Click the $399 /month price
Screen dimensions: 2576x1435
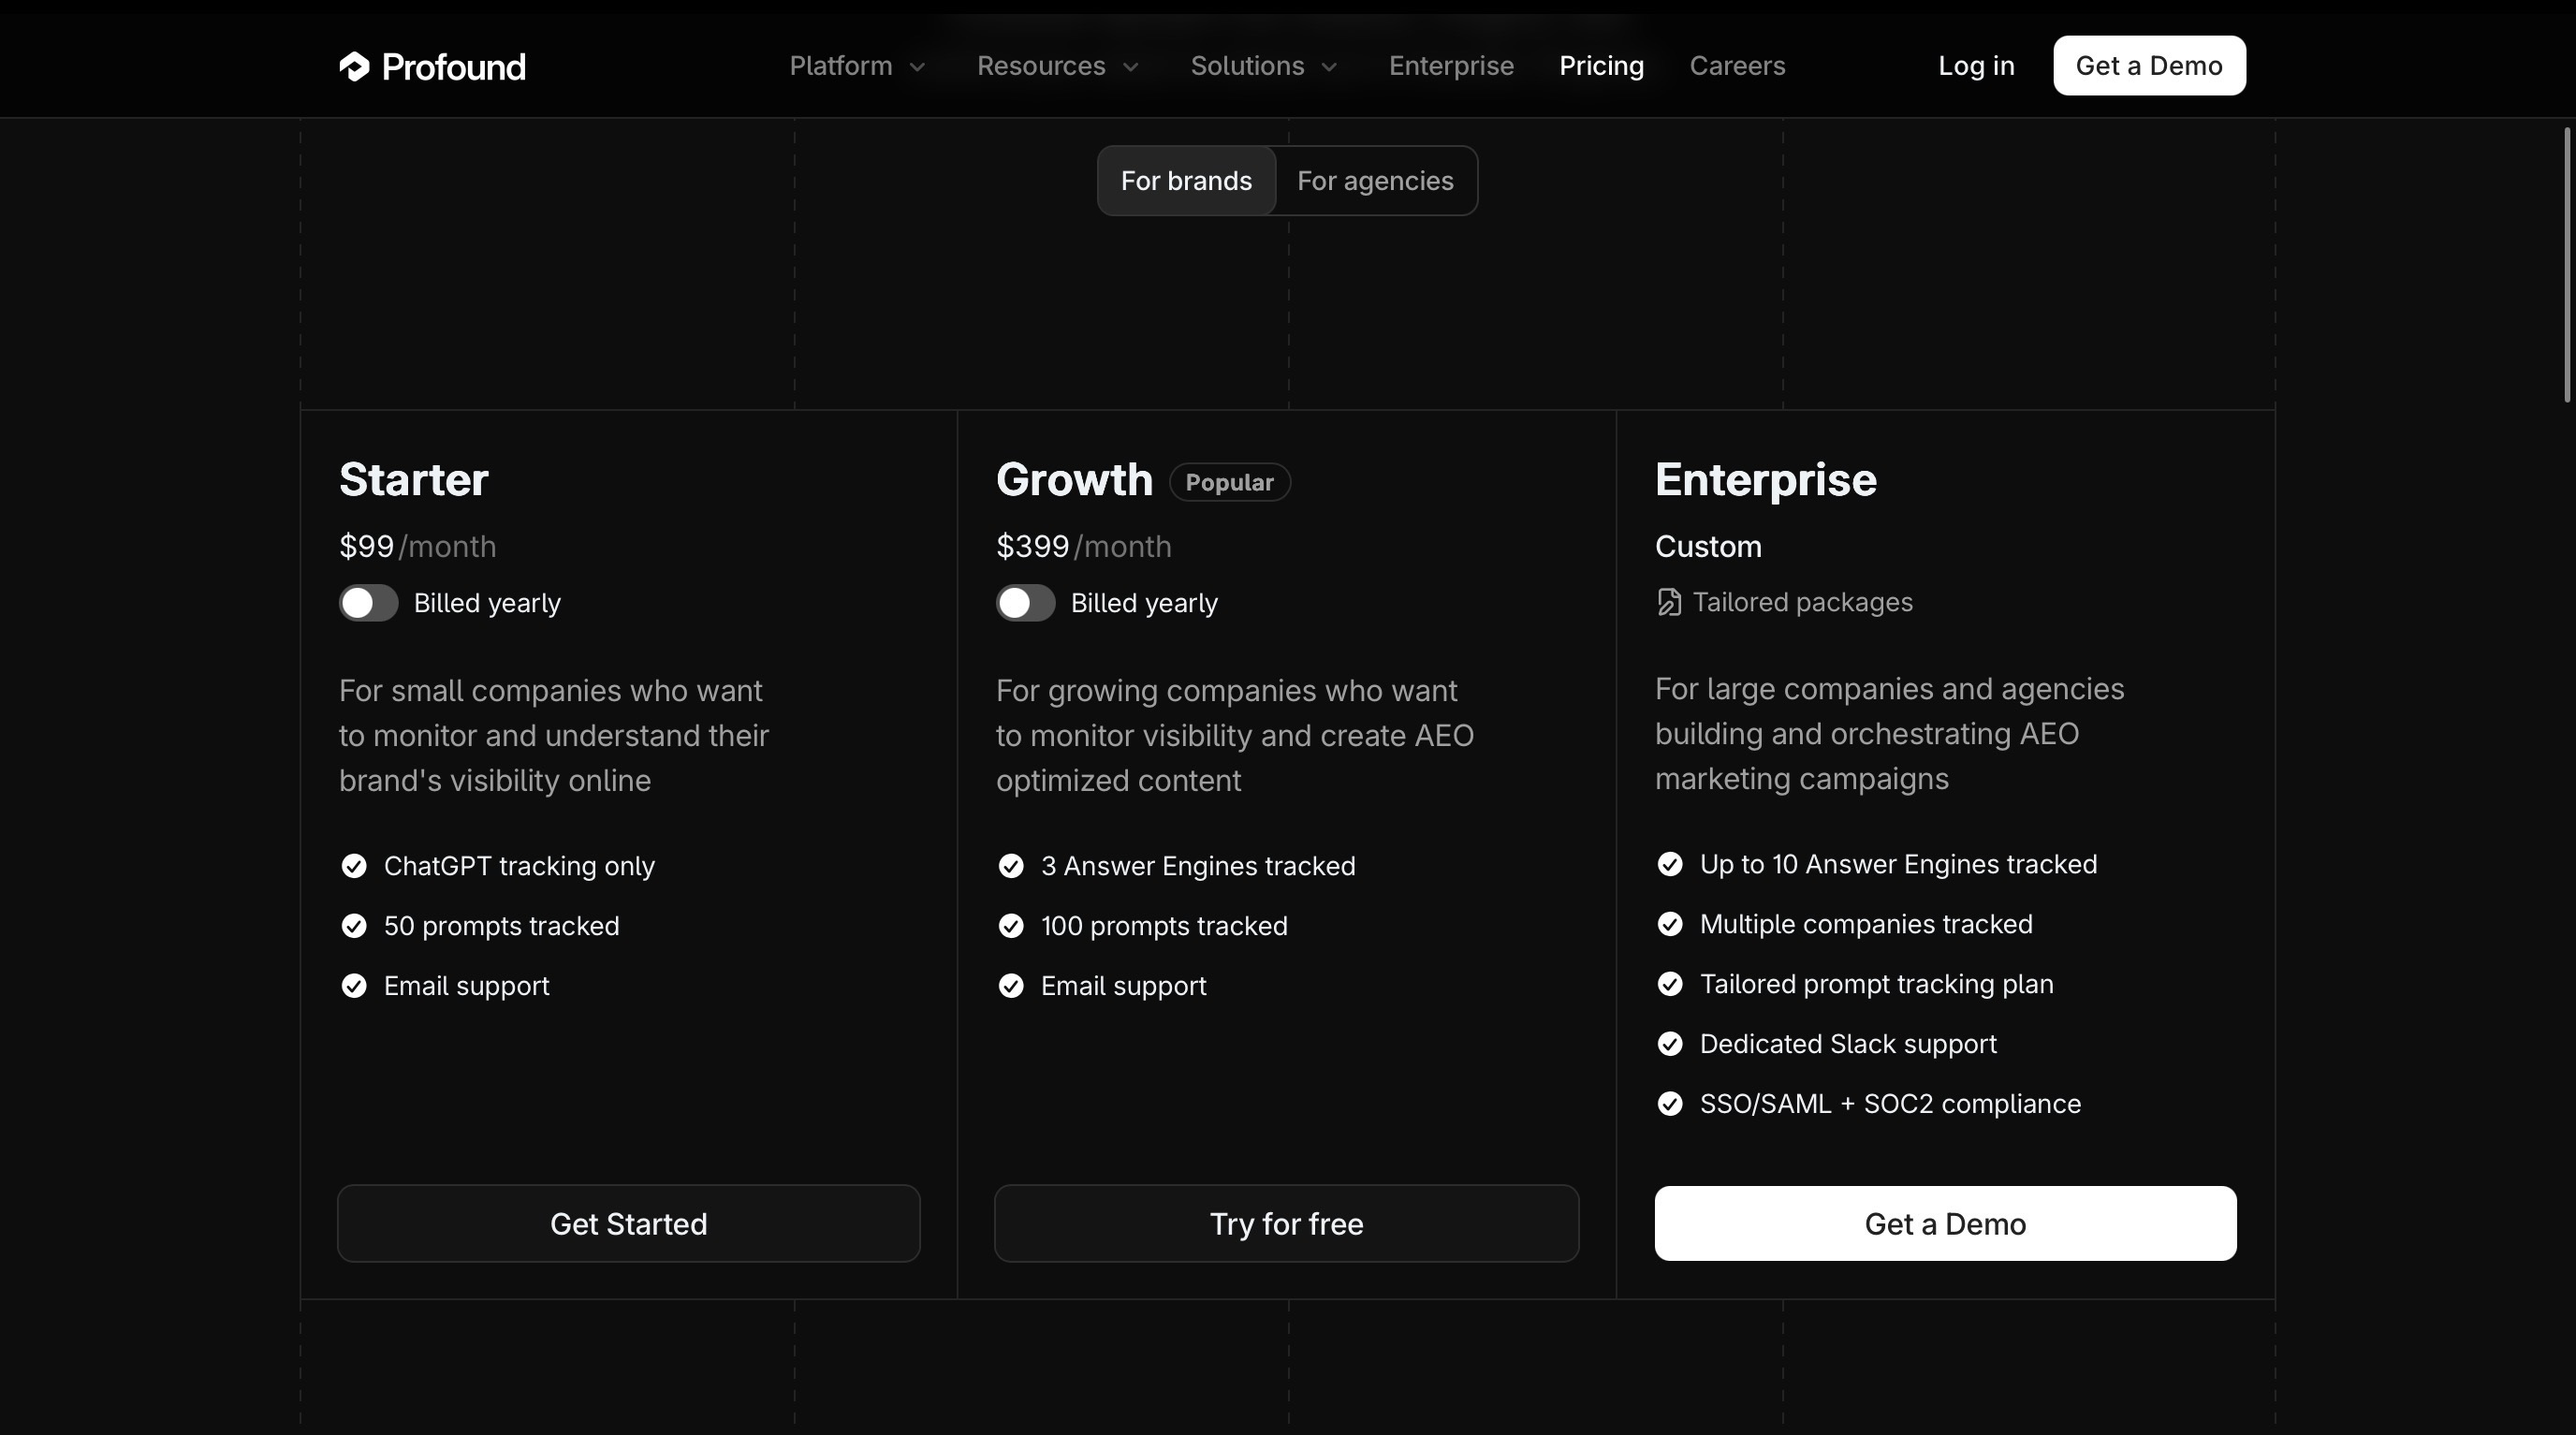tap(1083, 547)
